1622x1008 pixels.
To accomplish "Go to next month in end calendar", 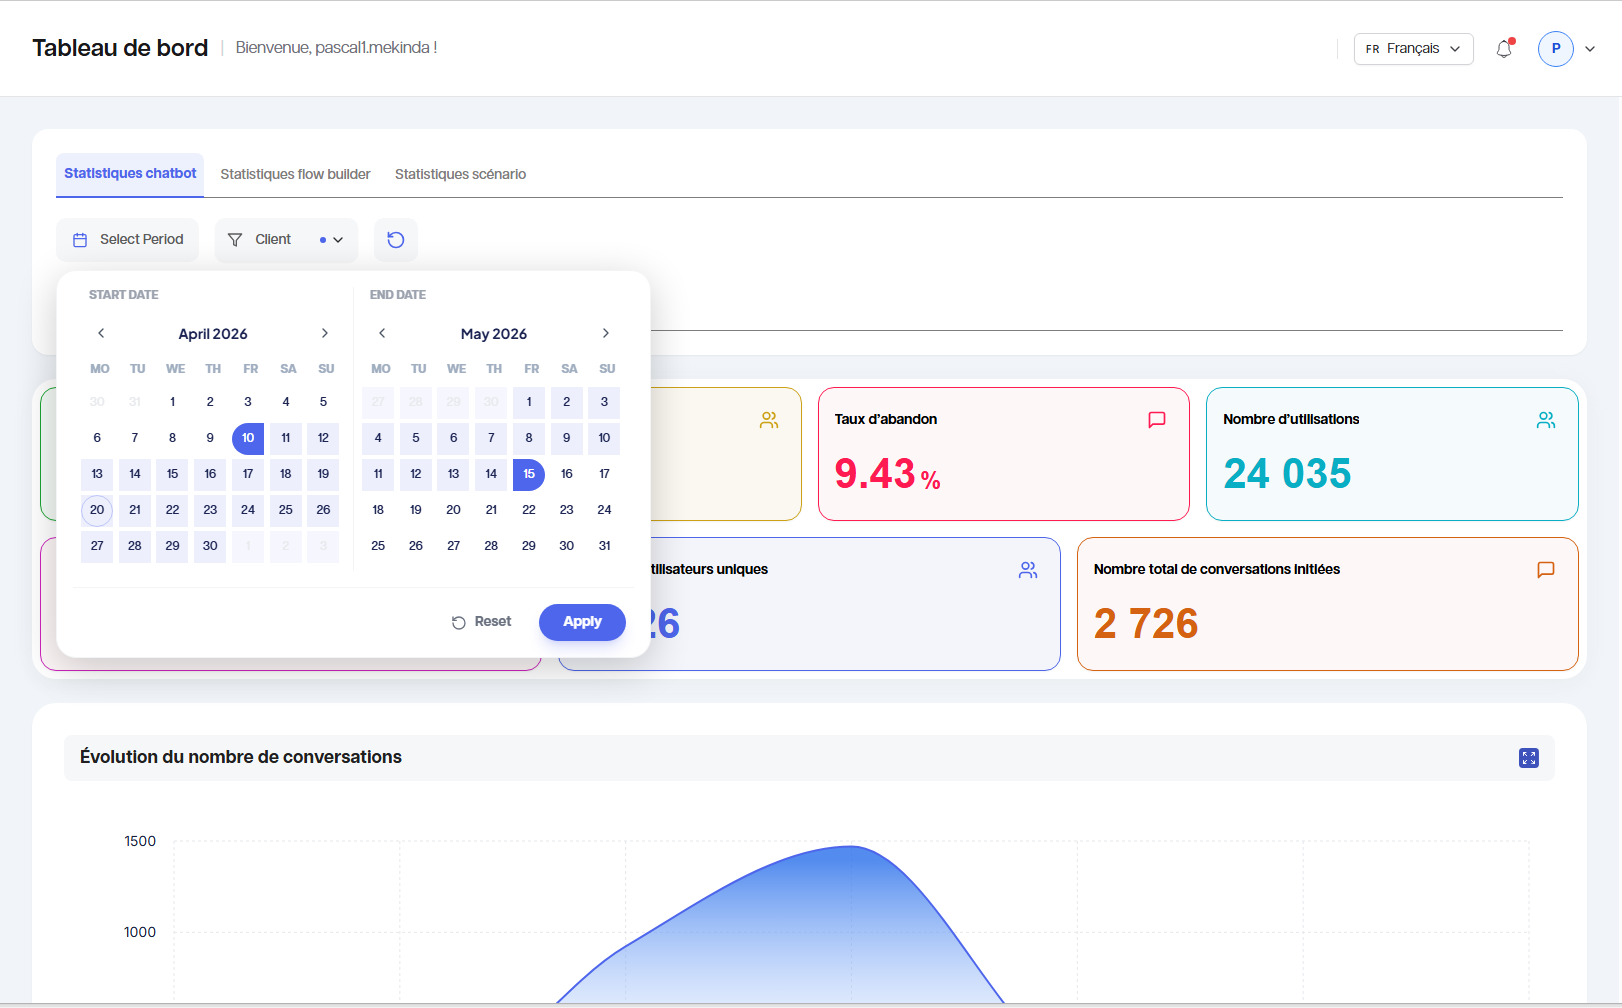I will click(605, 334).
